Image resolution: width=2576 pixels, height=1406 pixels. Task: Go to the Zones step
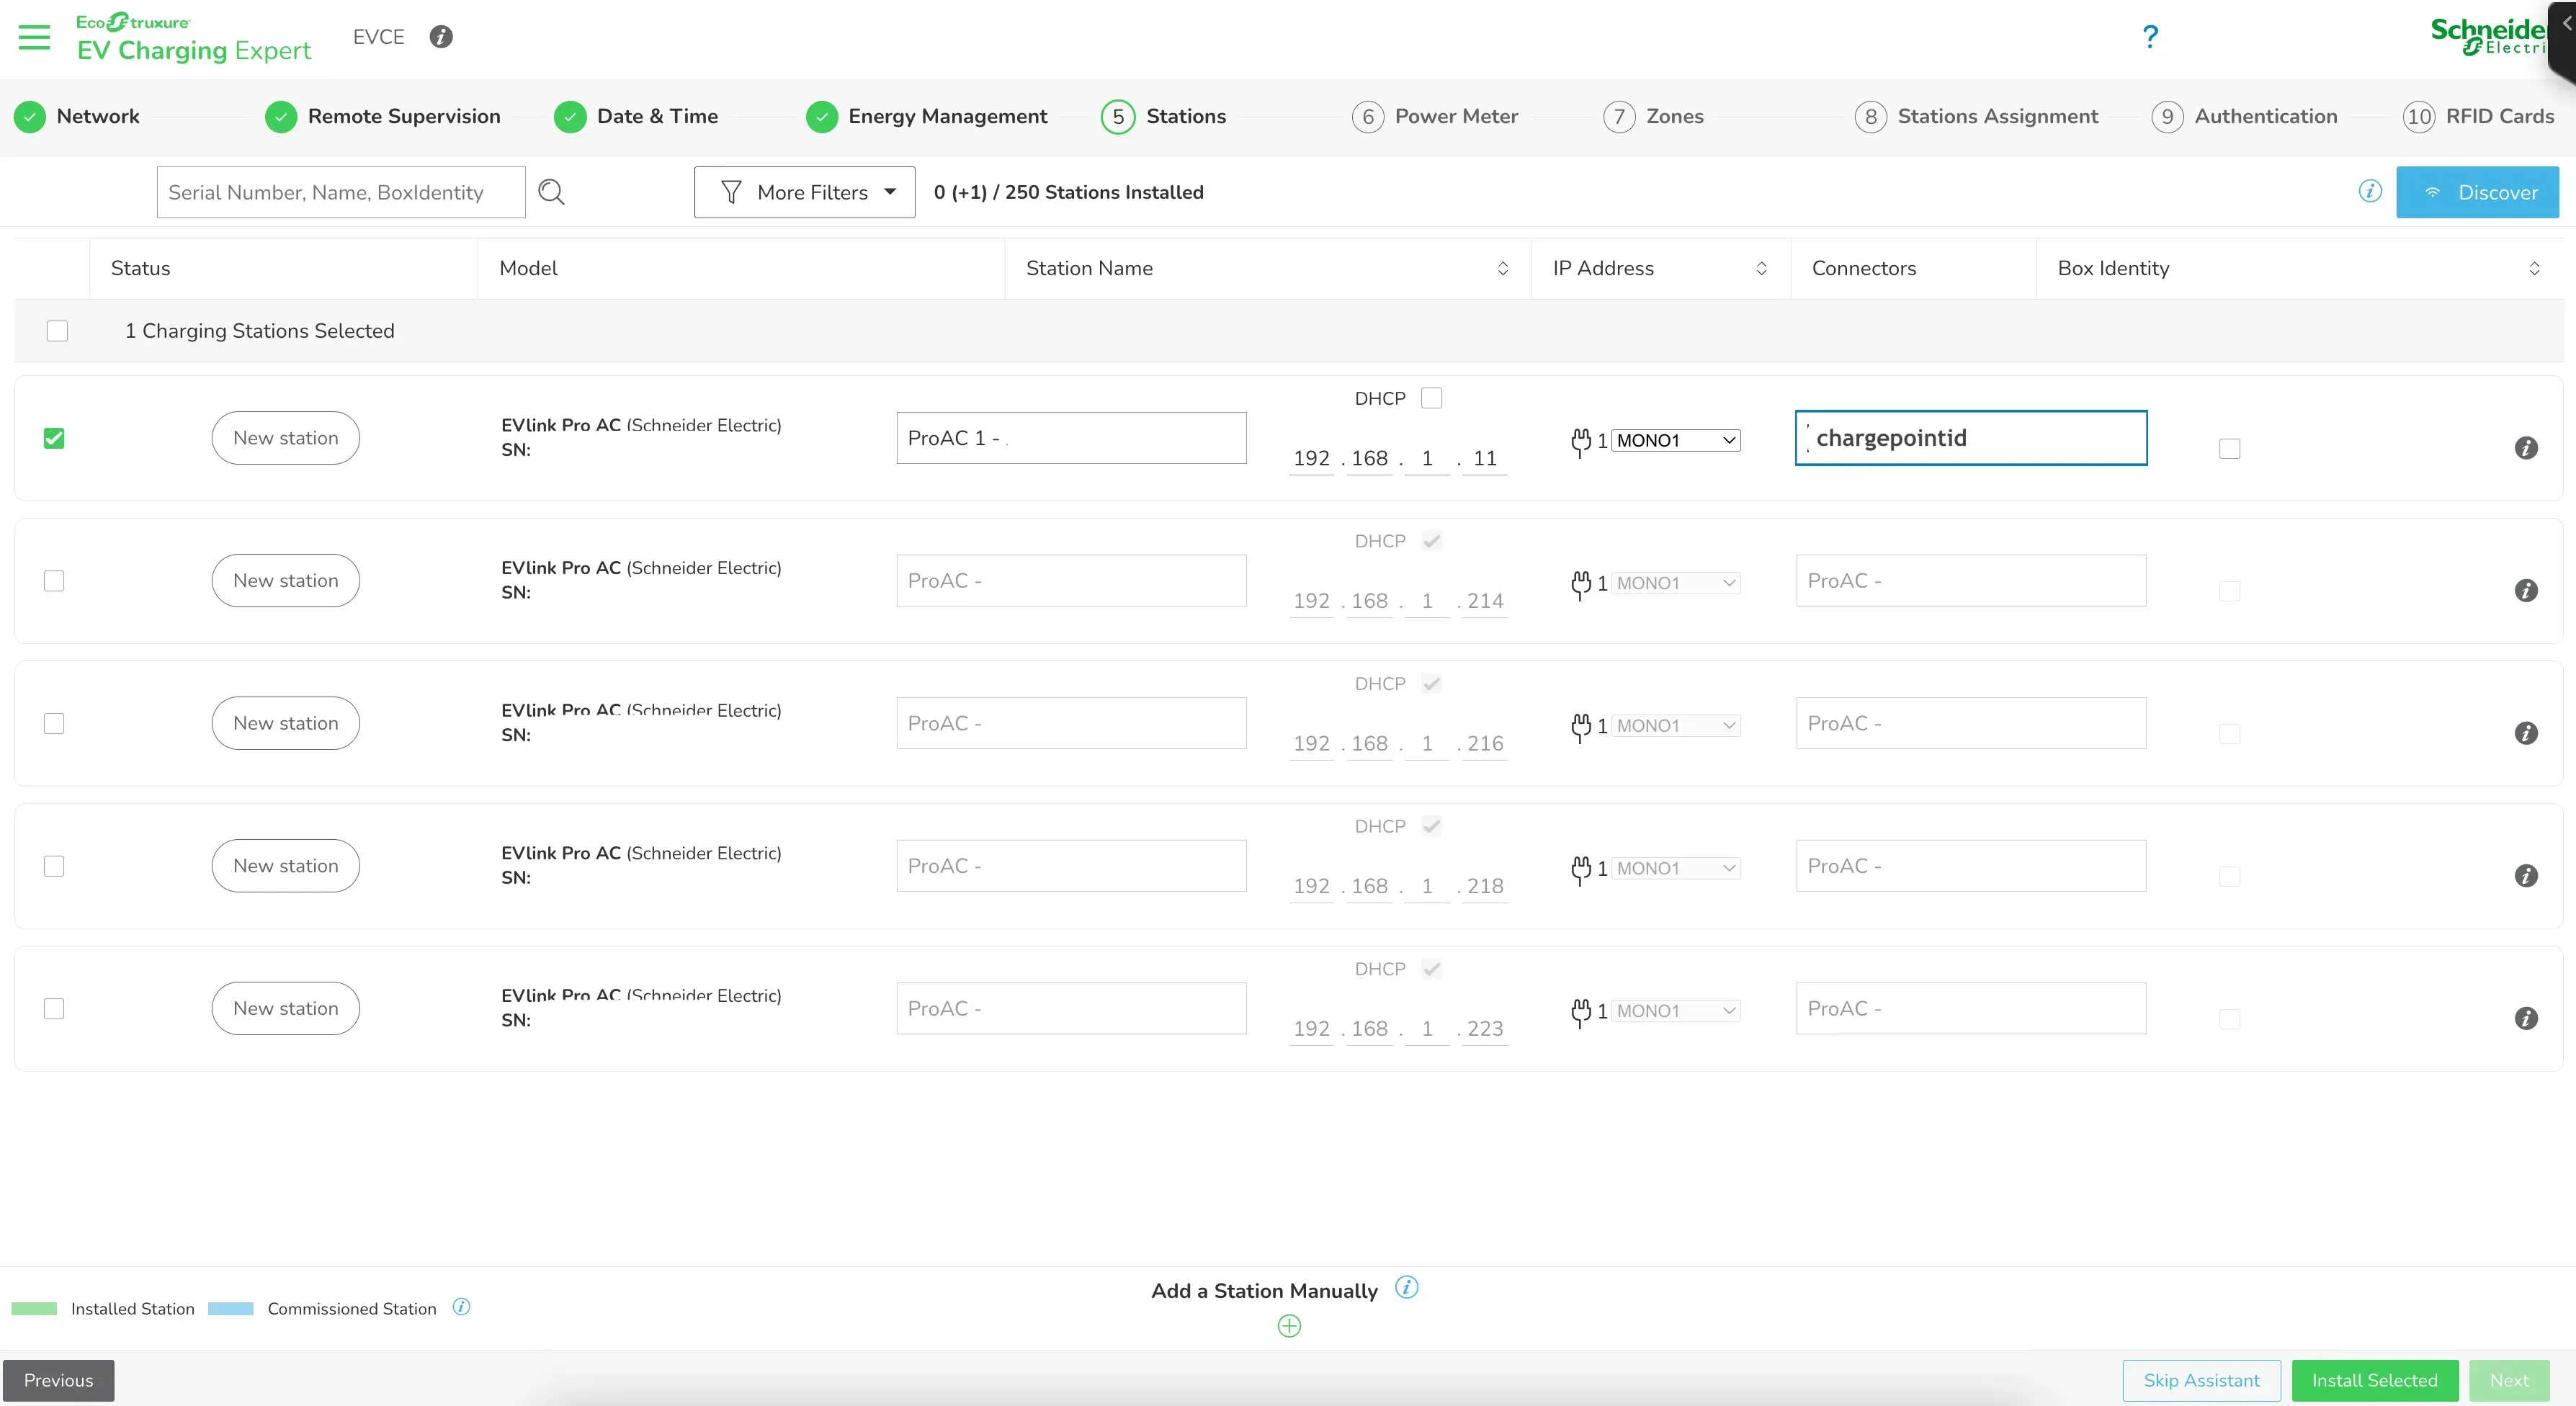point(1654,117)
